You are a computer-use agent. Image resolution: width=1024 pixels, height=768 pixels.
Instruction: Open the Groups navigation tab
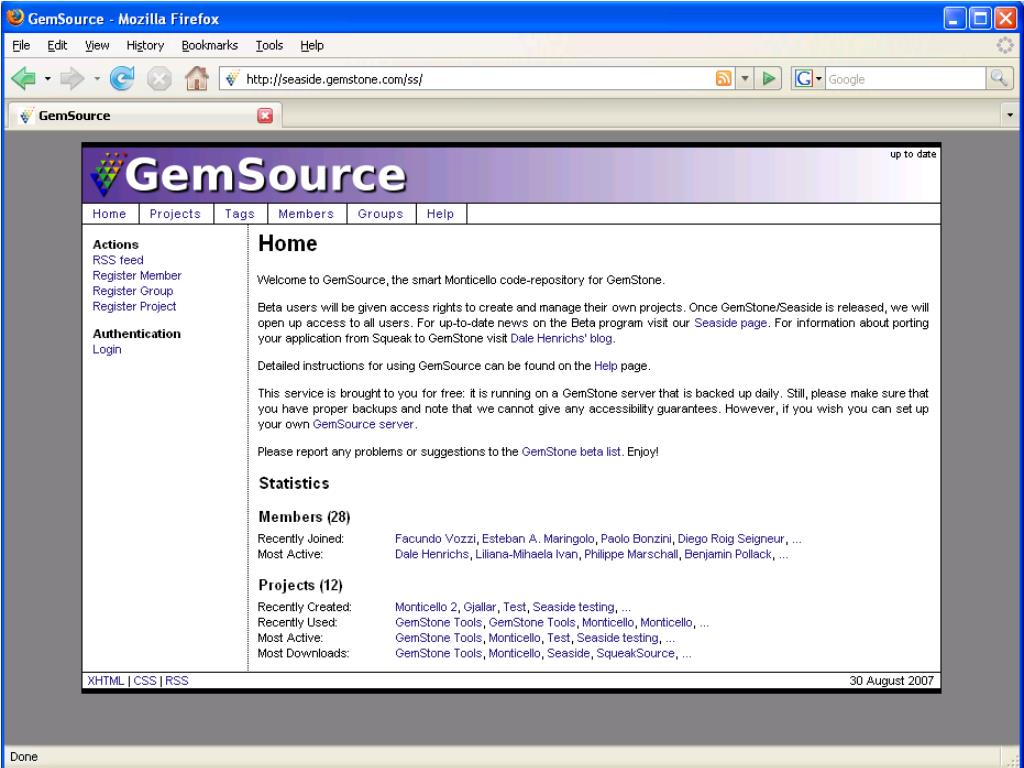[x=380, y=214]
